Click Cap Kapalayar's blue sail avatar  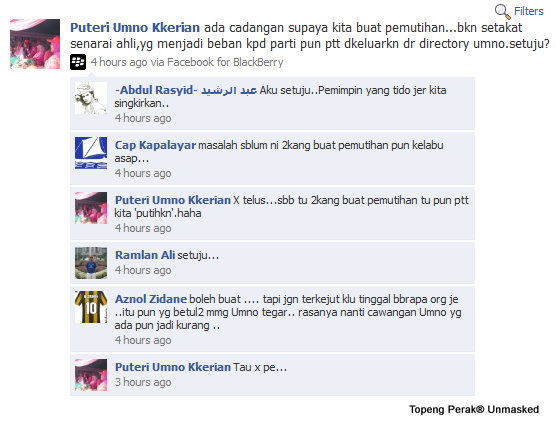pos(91,153)
